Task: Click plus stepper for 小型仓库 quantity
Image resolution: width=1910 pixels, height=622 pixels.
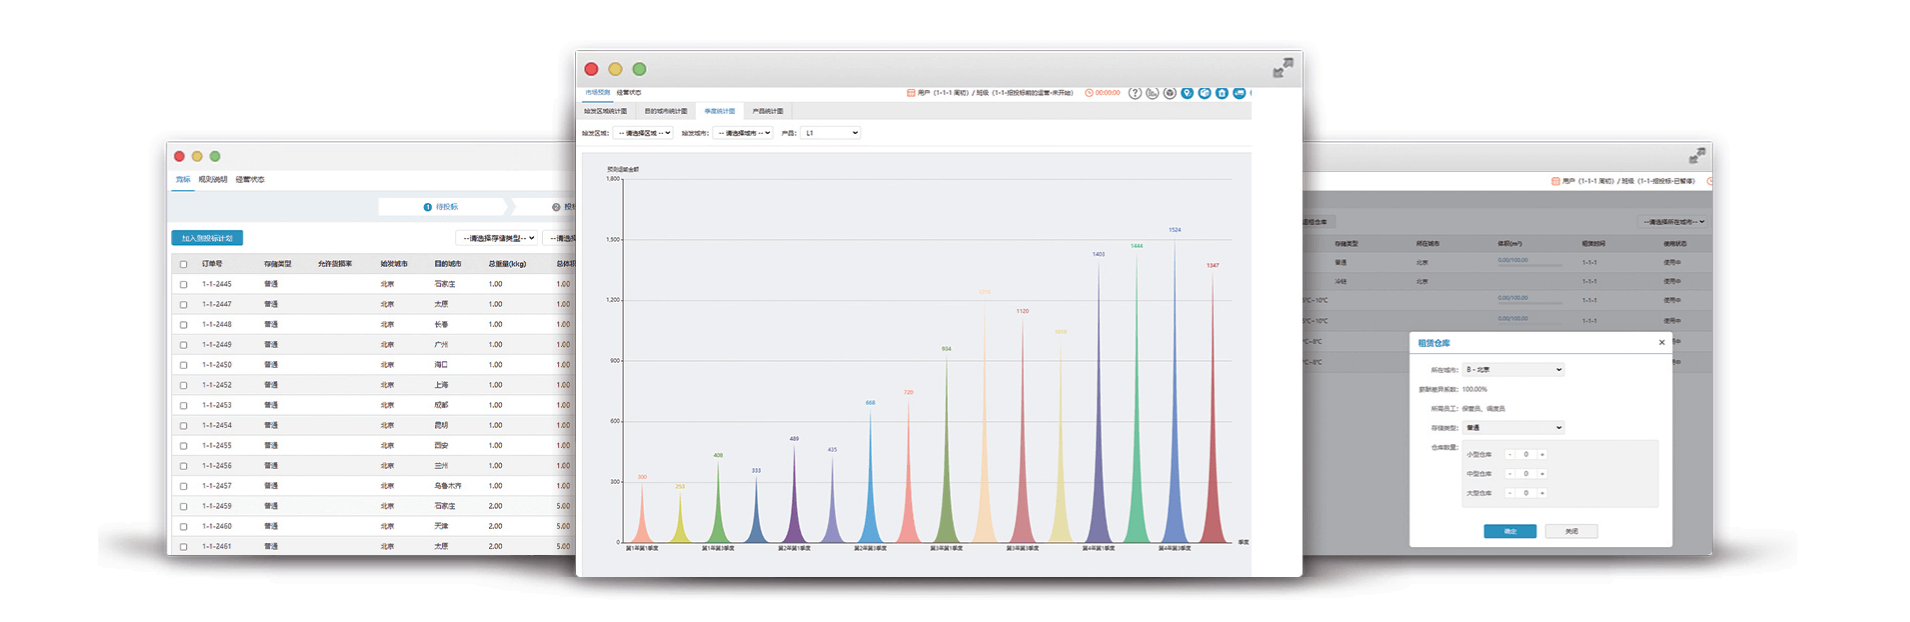Action: pyautogui.click(x=1542, y=455)
